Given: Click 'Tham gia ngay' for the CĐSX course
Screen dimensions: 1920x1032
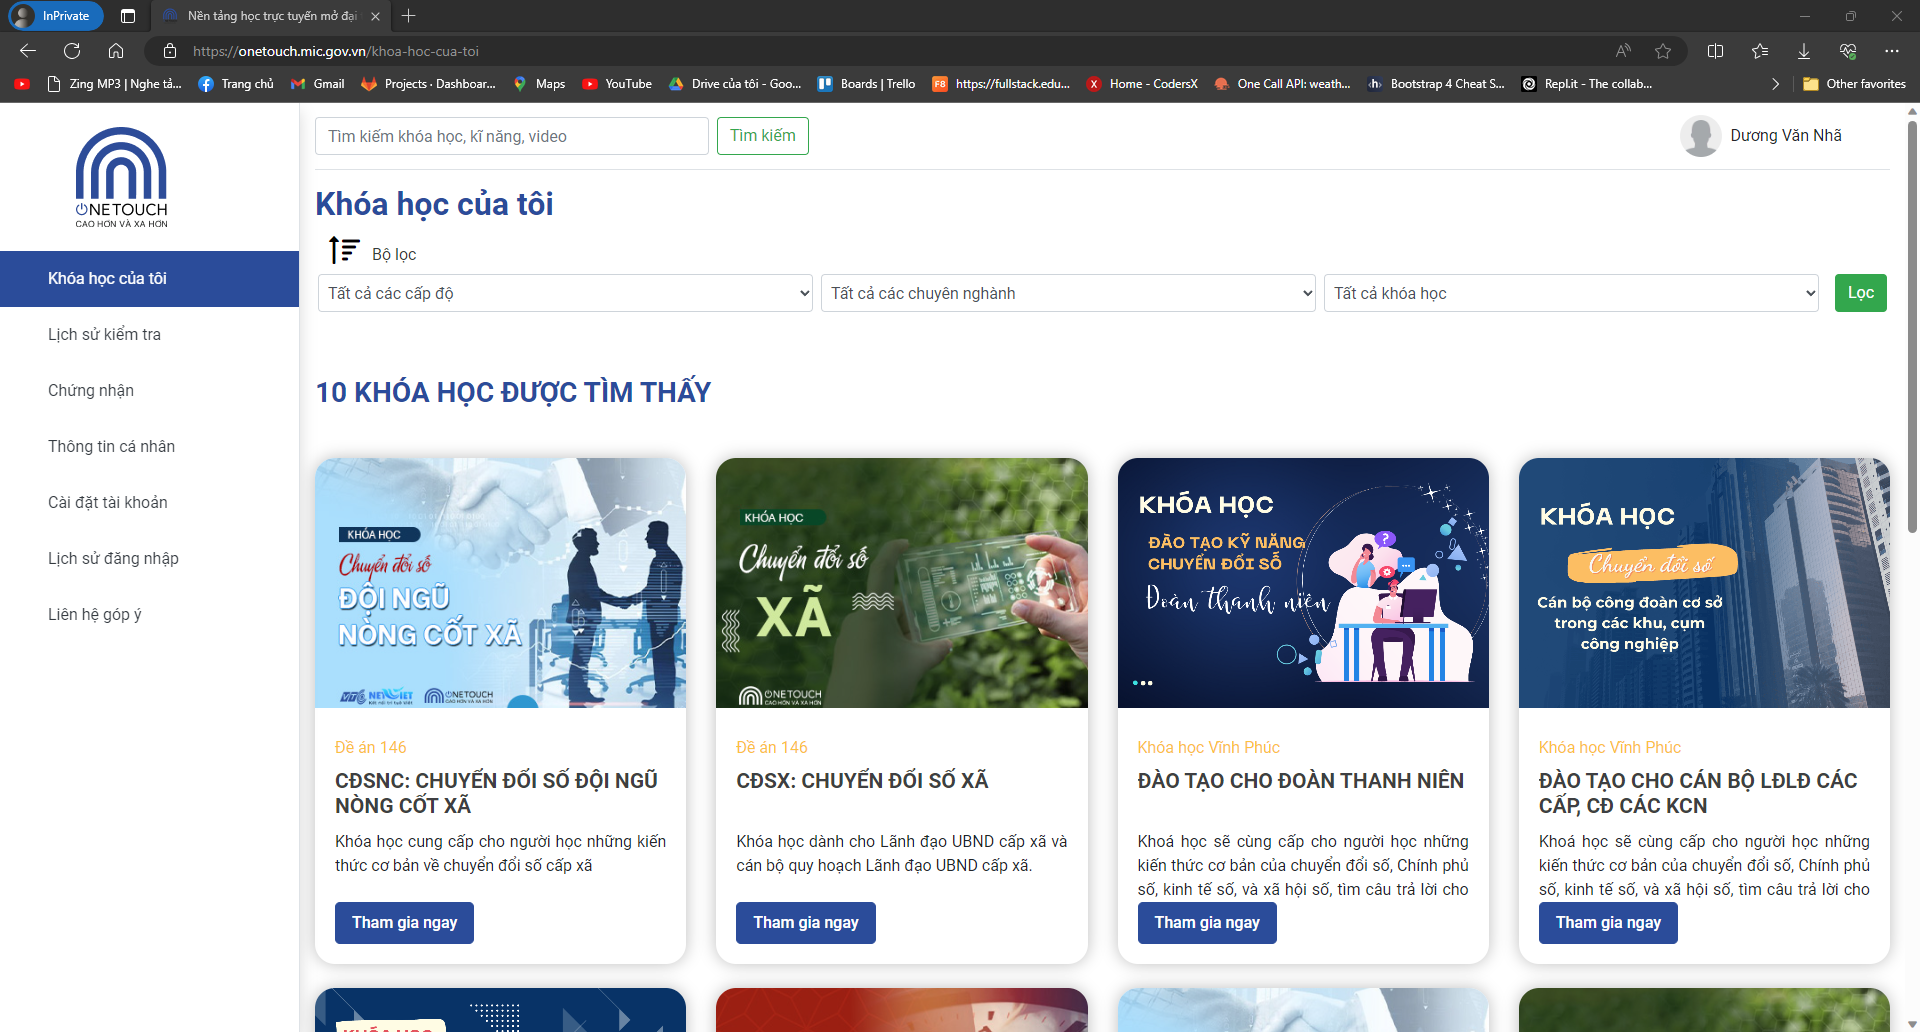Looking at the screenshot, I should point(806,923).
